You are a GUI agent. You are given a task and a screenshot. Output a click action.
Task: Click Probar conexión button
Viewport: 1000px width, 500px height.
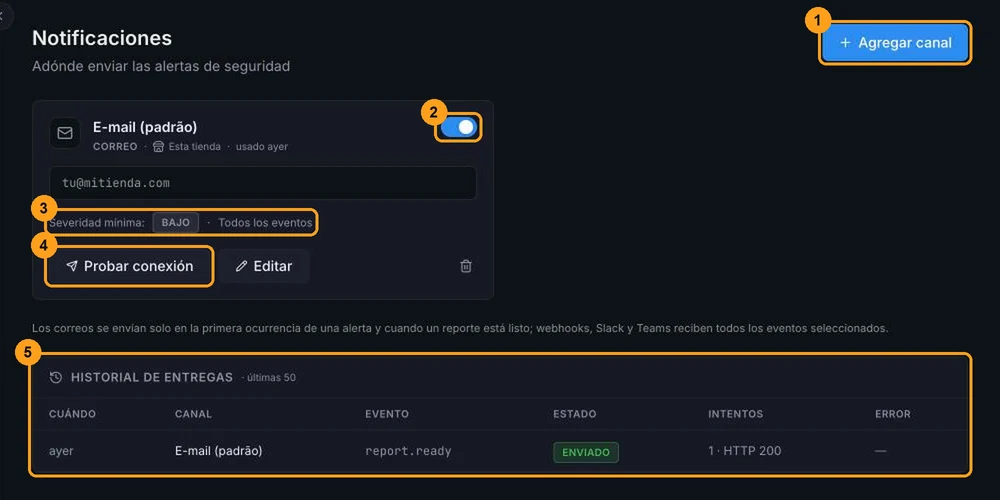[x=129, y=266]
